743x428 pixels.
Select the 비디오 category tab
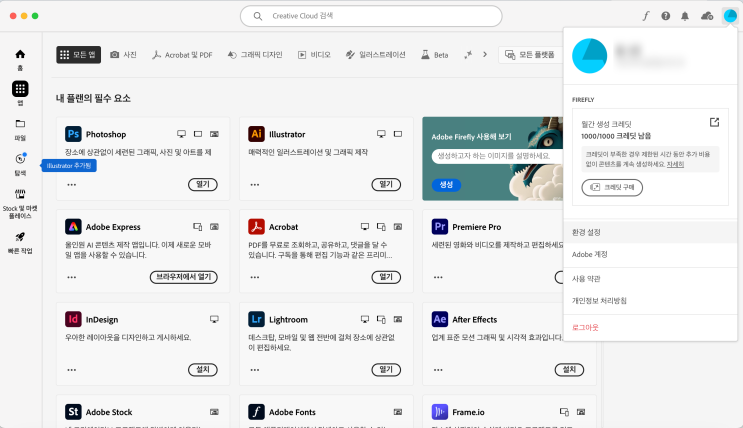(314, 55)
